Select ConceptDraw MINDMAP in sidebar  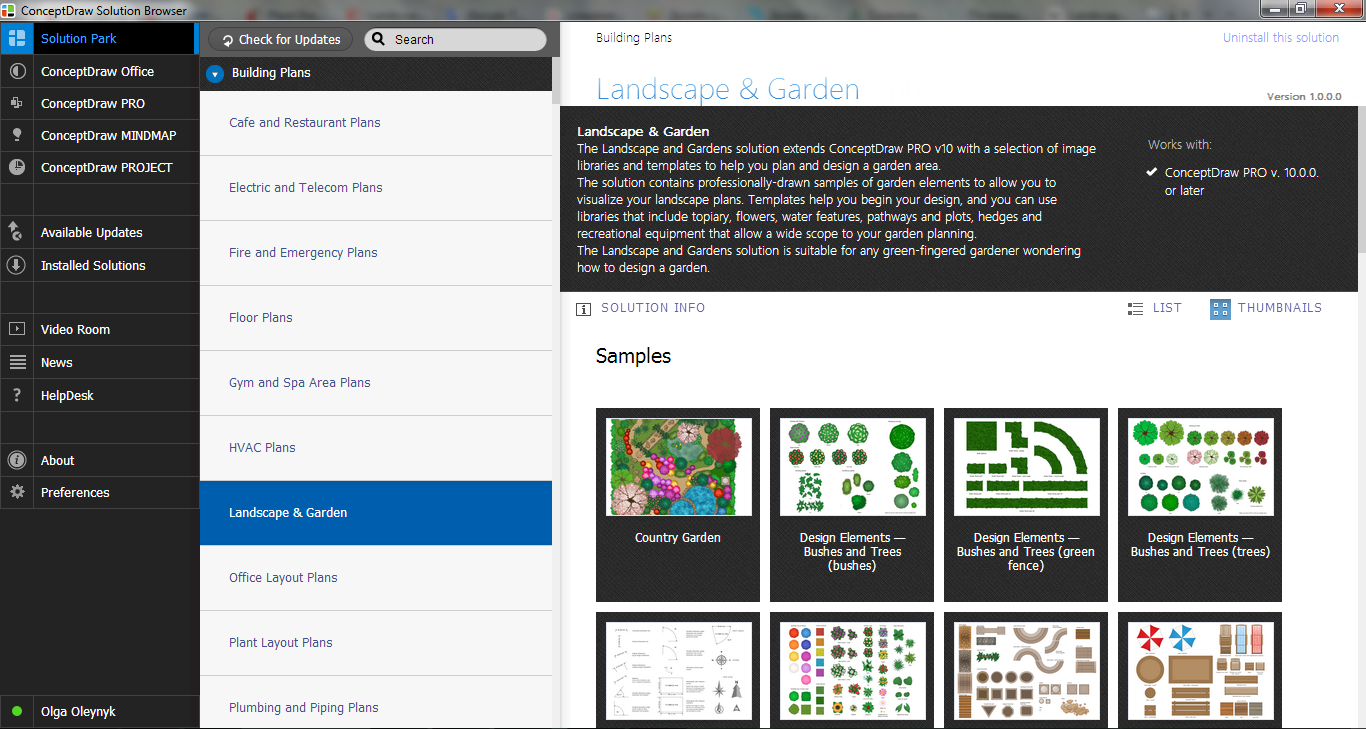(x=99, y=135)
